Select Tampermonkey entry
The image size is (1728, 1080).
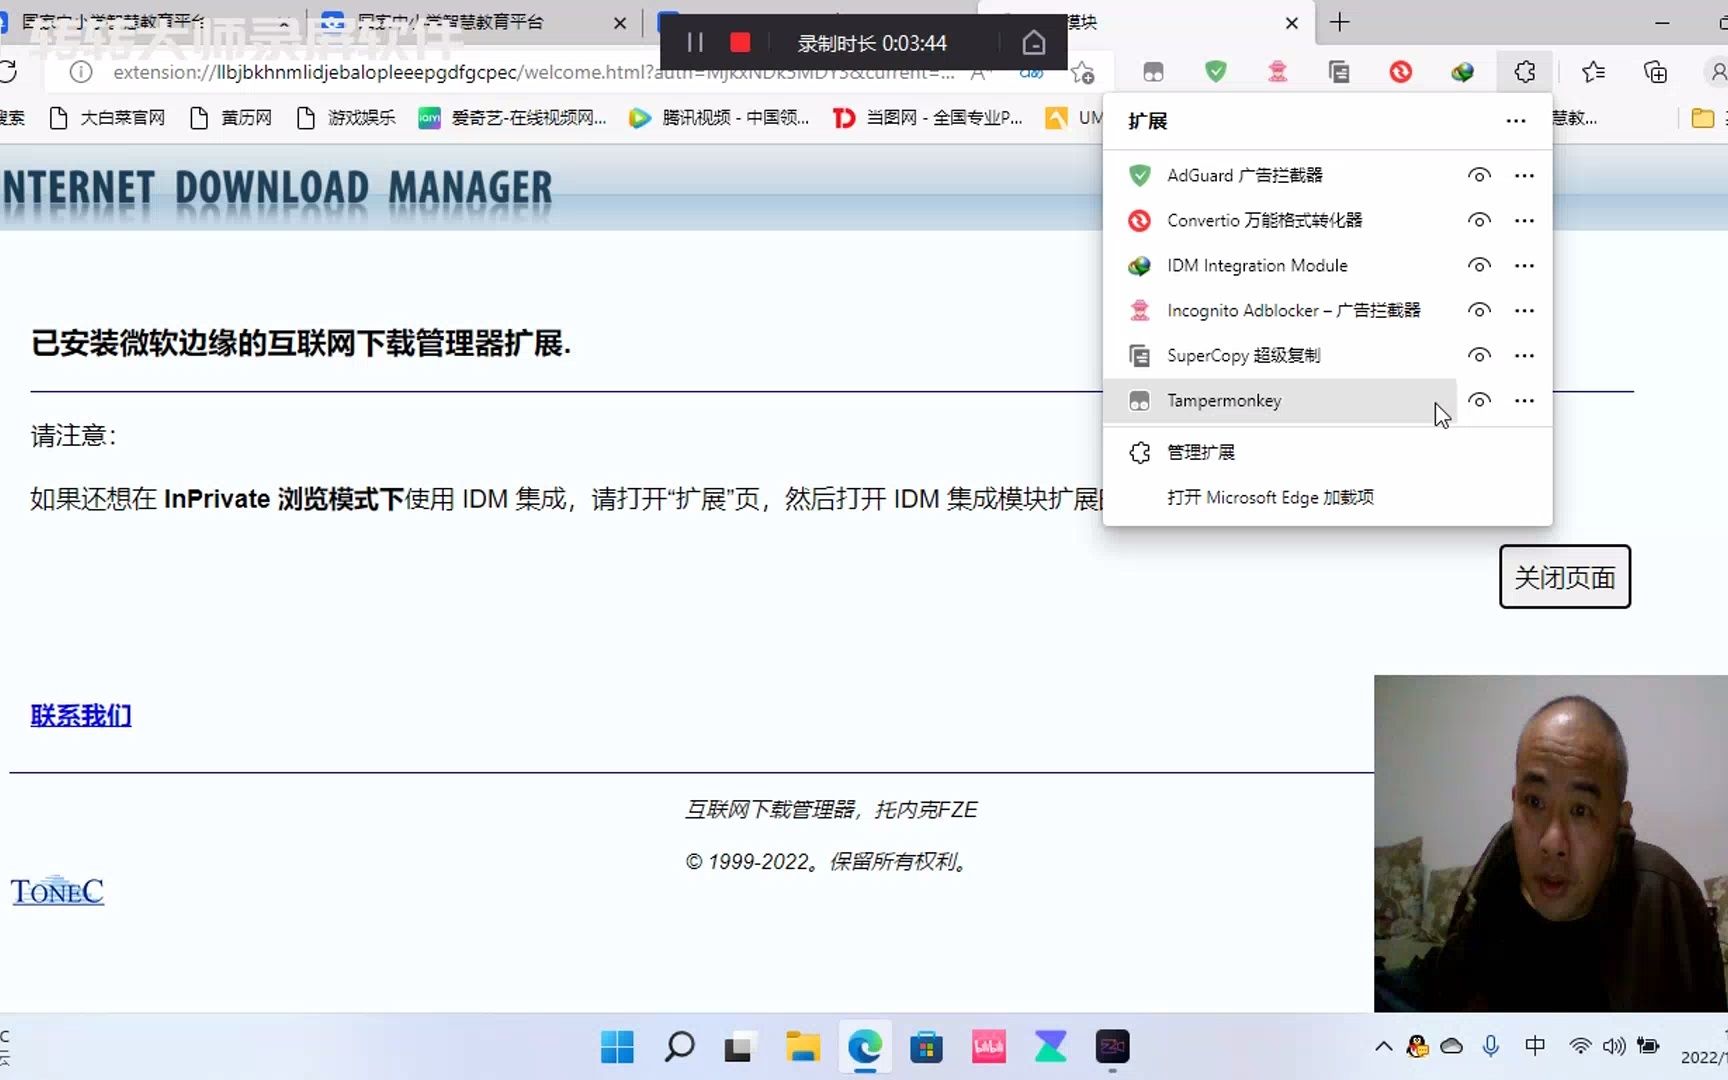click(x=1280, y=400)
